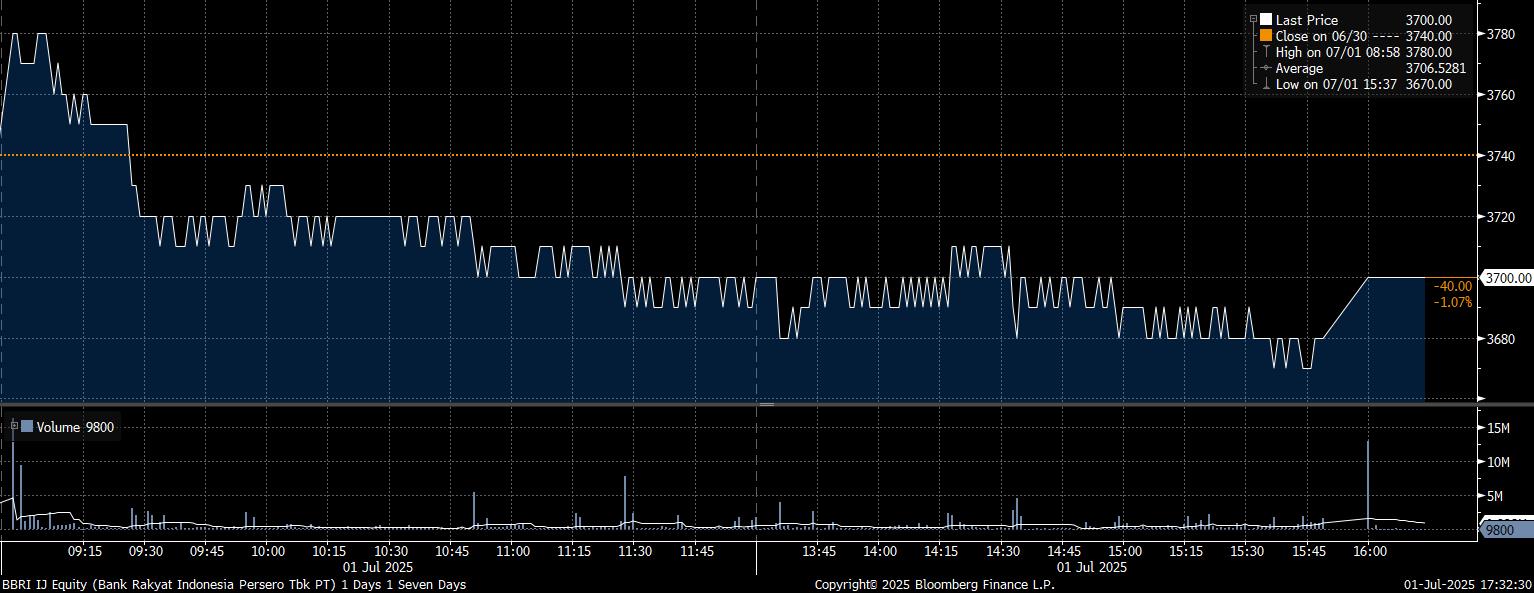This screenshot has width=1534, height=593.
Task: Select the Last Price legend label
Action: 1306,20
